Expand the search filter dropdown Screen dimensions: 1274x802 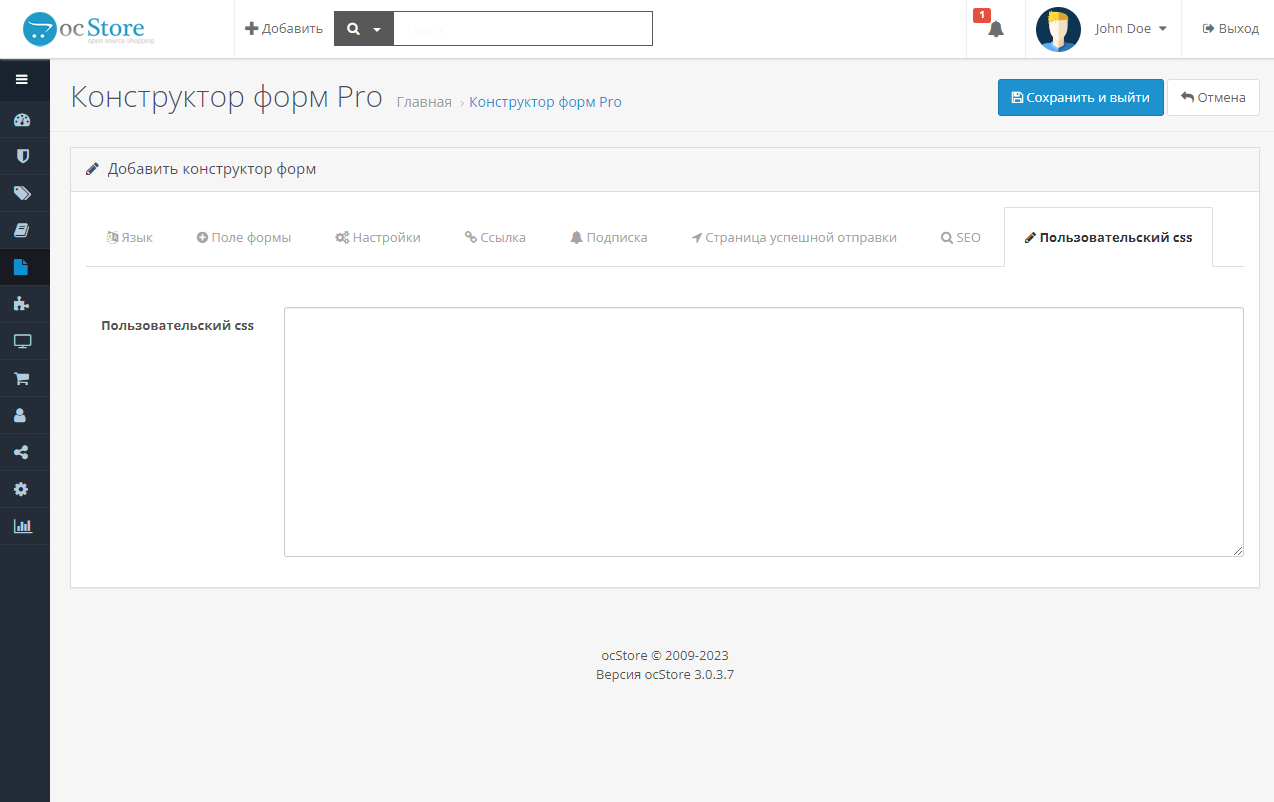click(364, 29)
